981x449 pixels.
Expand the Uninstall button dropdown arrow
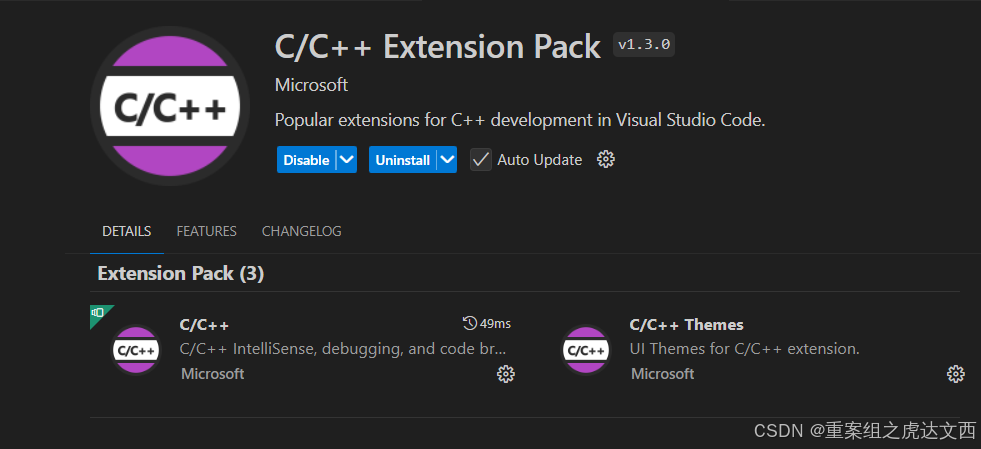coord(446,160)
